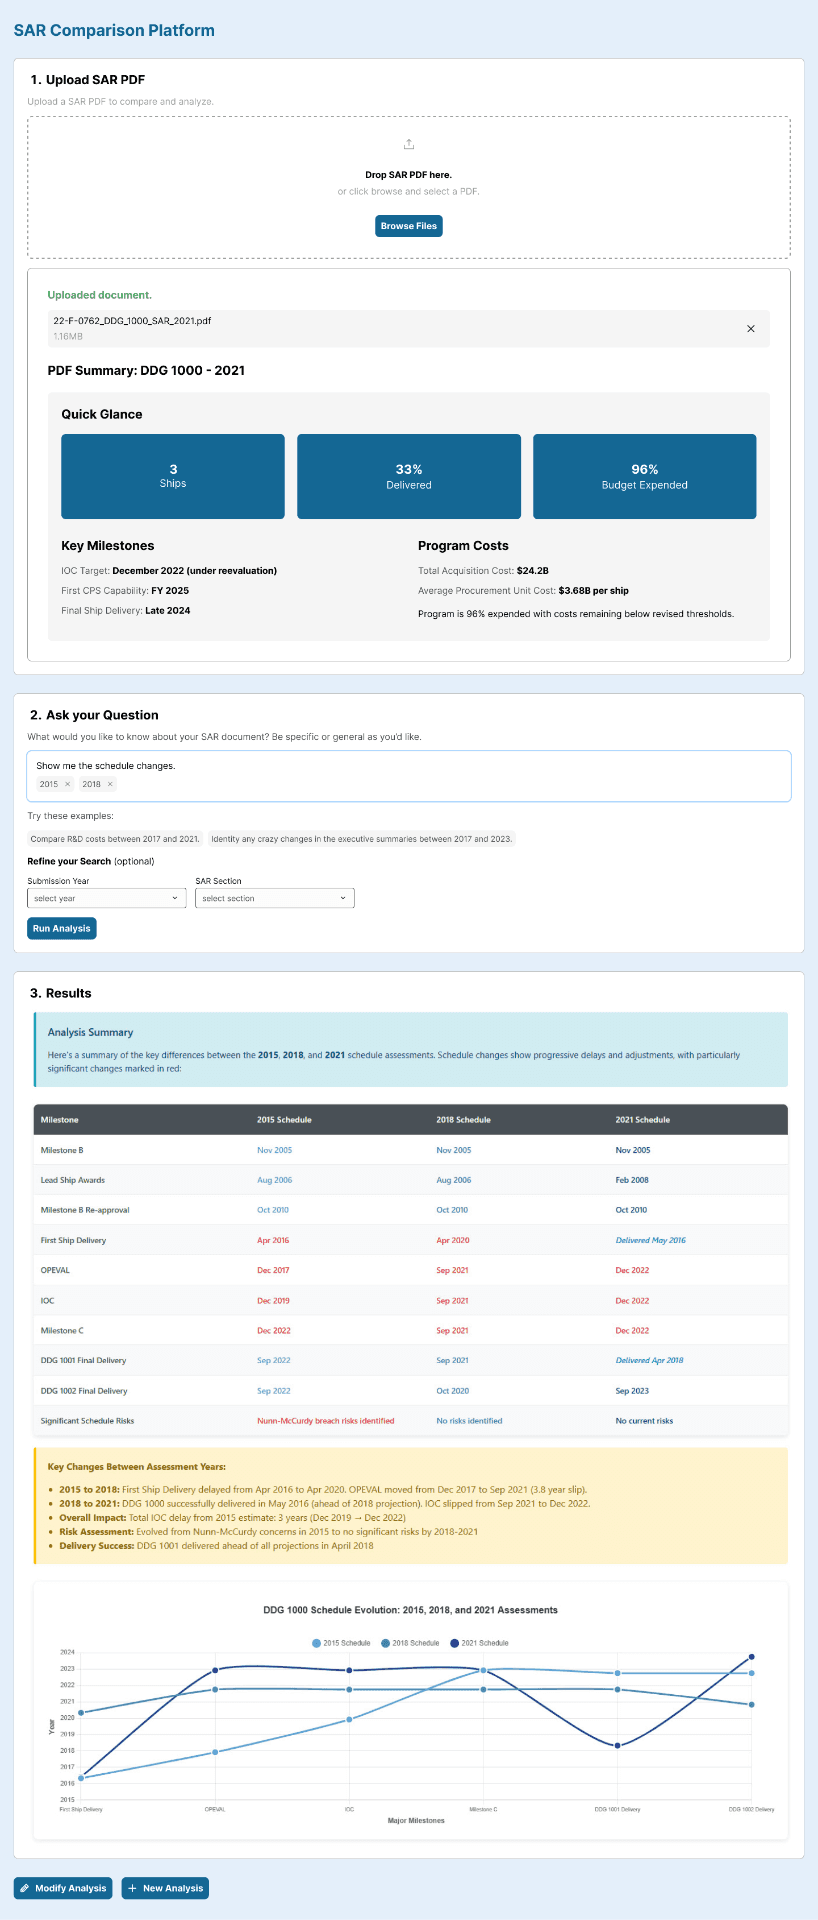Remove the 2018 year tag
The height and width of the screenshot is (1920, 818).
coord(110,784)
